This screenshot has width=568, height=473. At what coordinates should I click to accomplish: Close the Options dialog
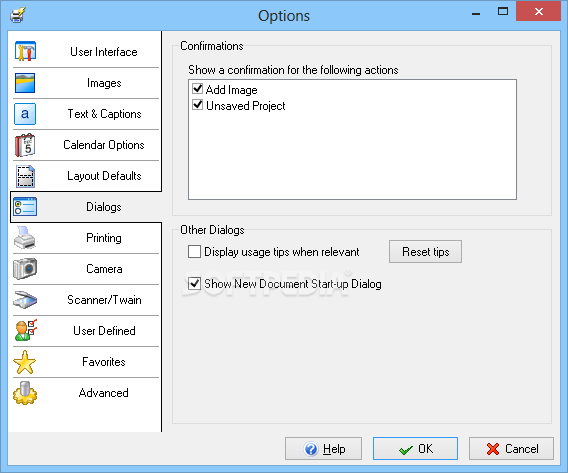coord(538,12)
